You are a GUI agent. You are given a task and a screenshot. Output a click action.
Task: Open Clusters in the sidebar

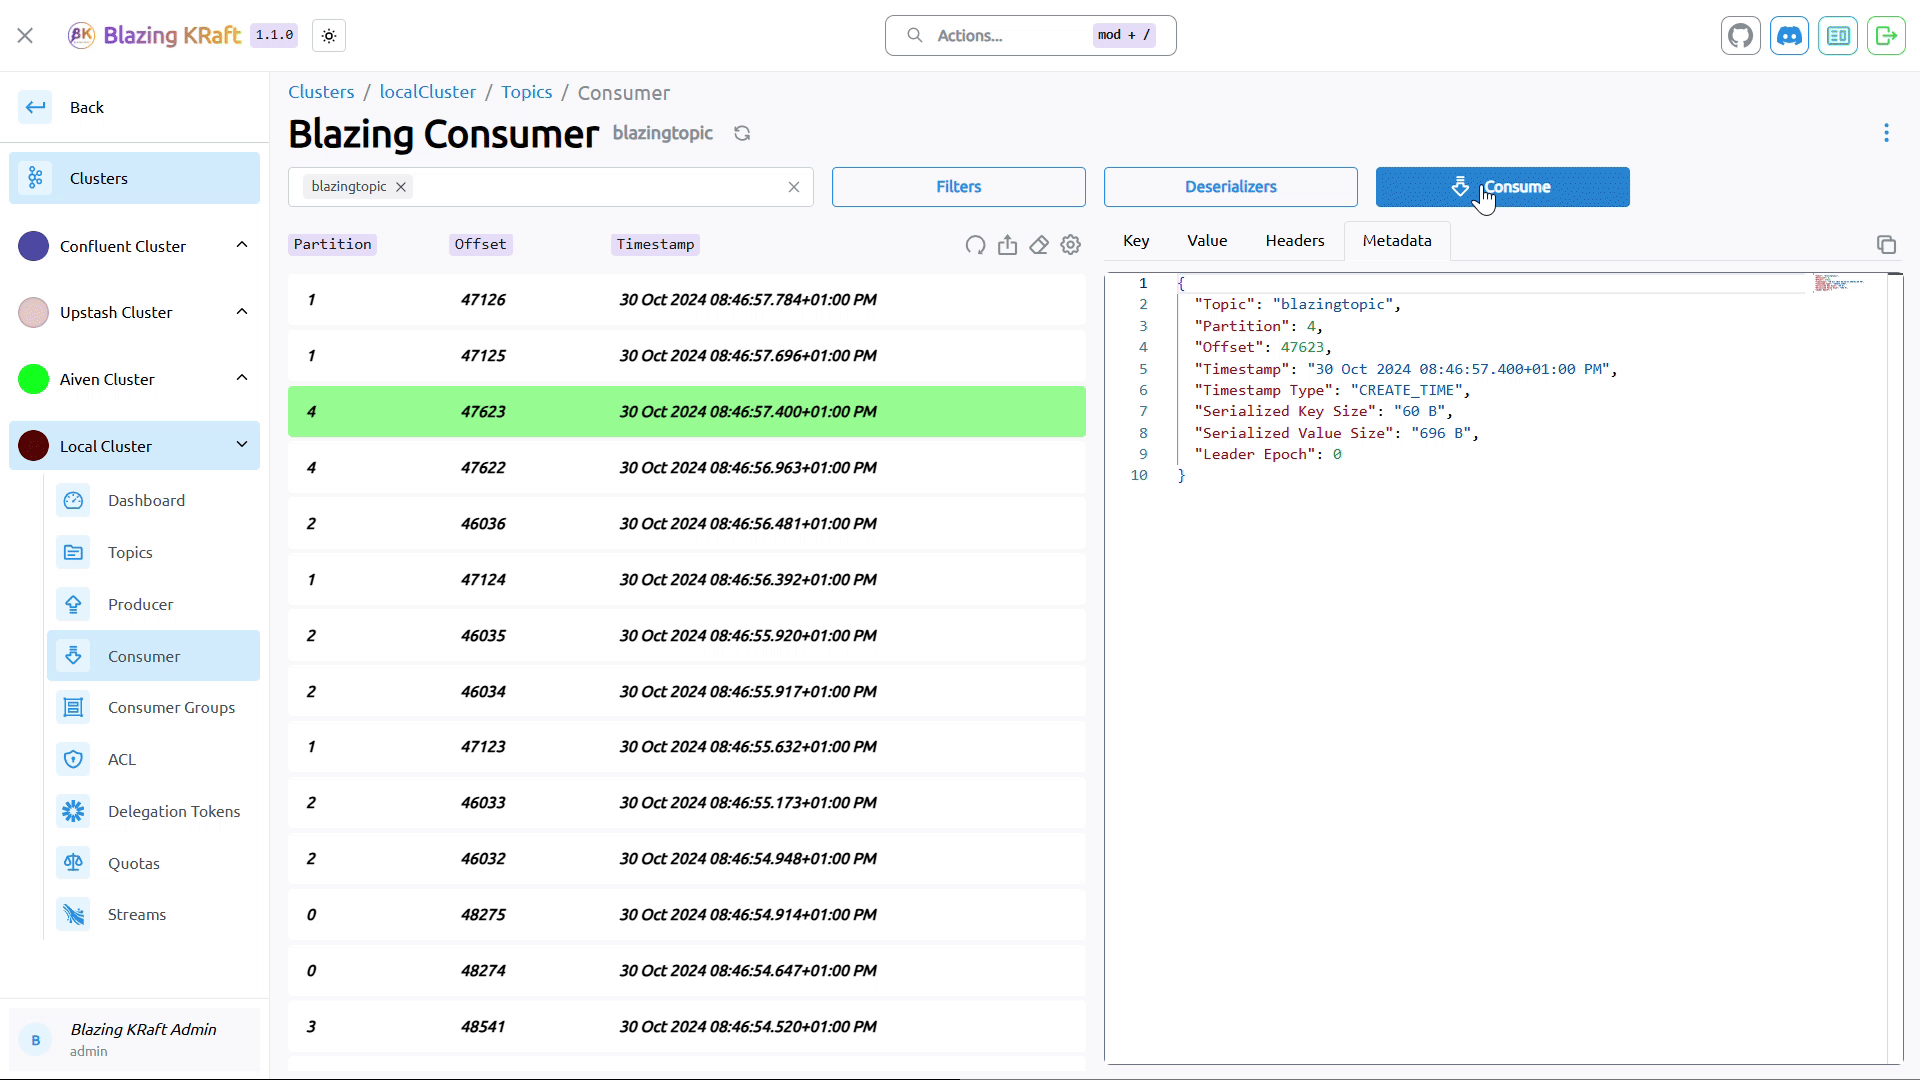pyautogui.click(x=134, y=178)
